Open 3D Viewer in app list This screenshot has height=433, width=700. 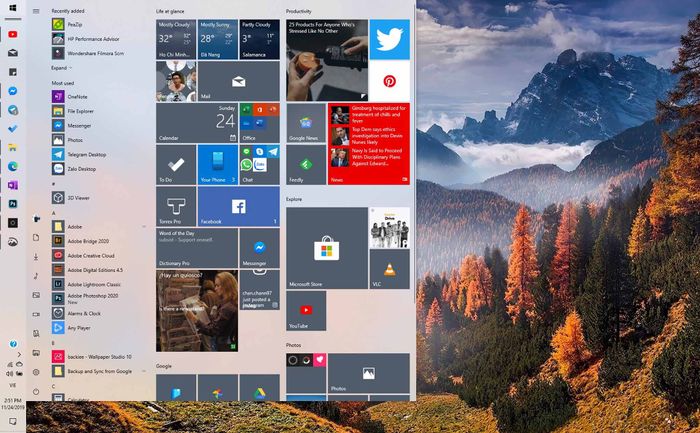click(x=99, y=198)
